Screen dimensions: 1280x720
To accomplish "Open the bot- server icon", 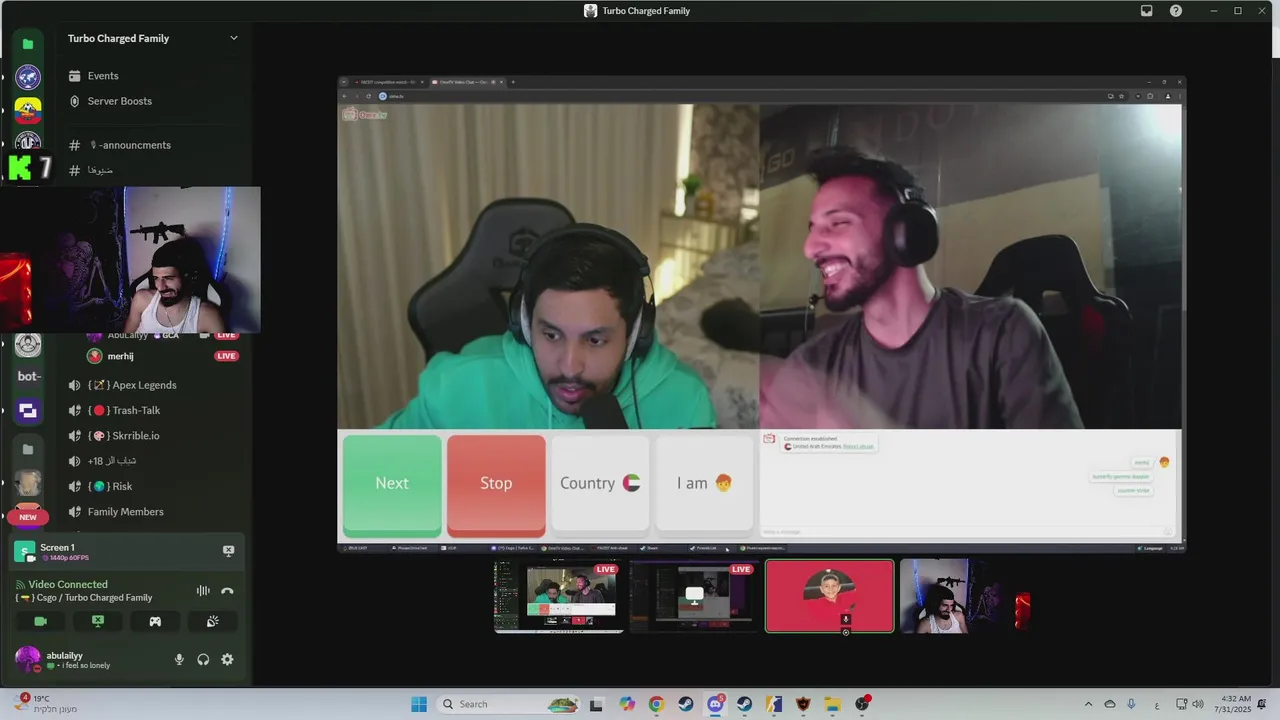I will coord(28,377).
